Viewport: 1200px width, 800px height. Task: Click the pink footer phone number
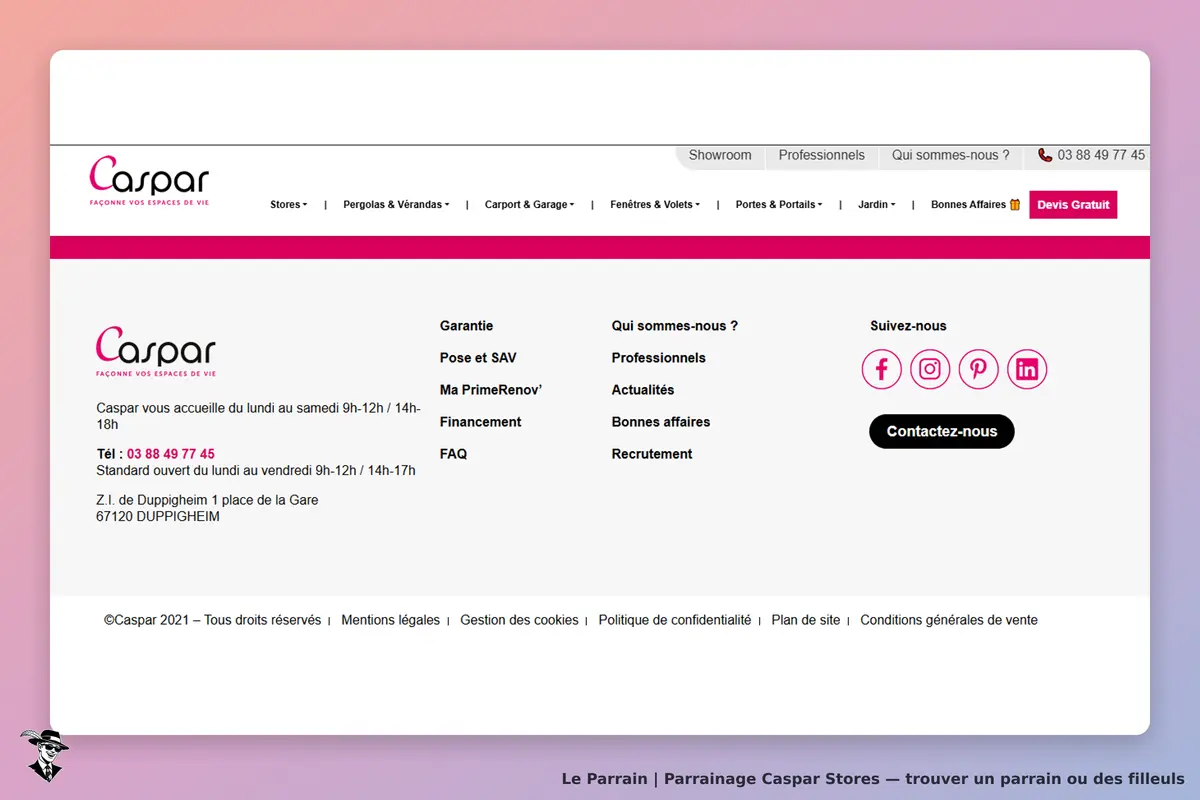tap(171, 454)
